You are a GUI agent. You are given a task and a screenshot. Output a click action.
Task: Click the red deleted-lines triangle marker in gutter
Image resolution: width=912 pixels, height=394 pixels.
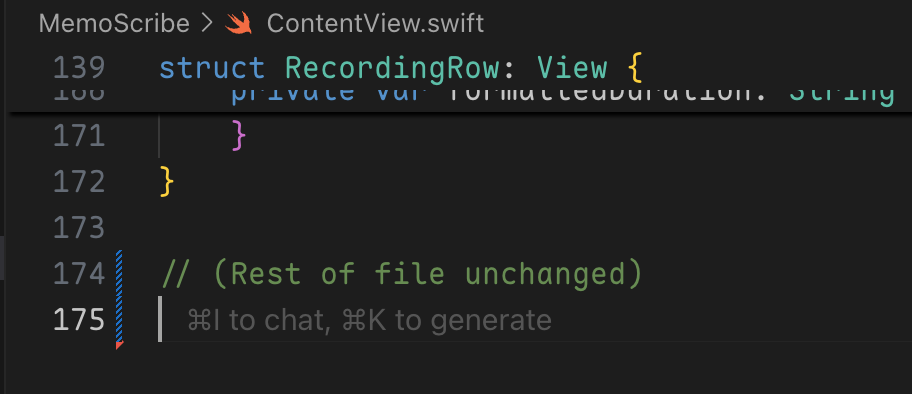(119, 345)
